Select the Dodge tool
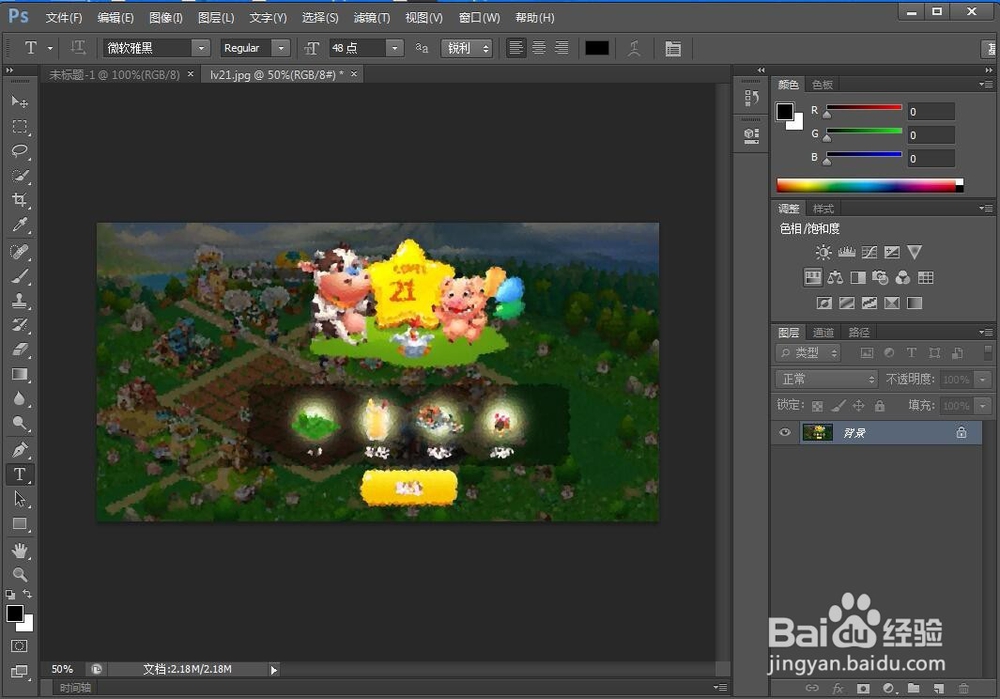Screen dimensions: 1000x699 coord(20,423)
